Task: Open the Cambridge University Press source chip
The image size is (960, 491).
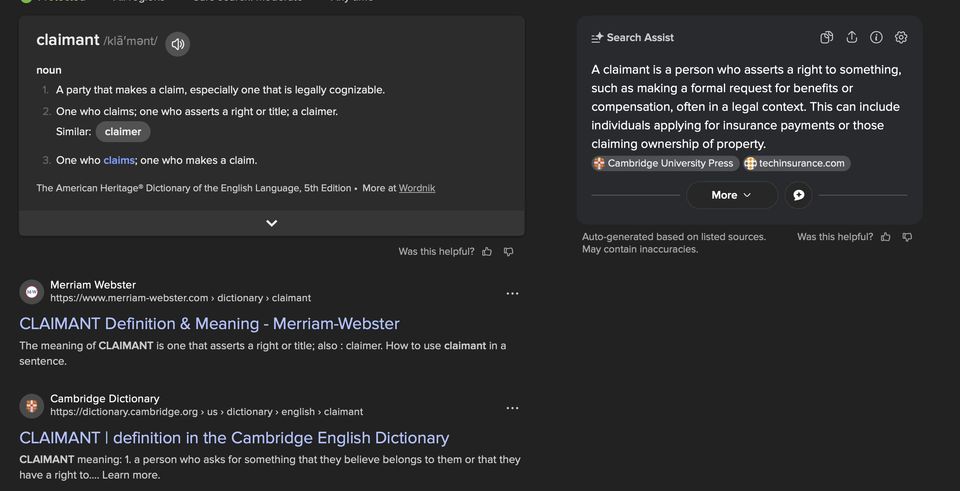Action: pos(666,163)
